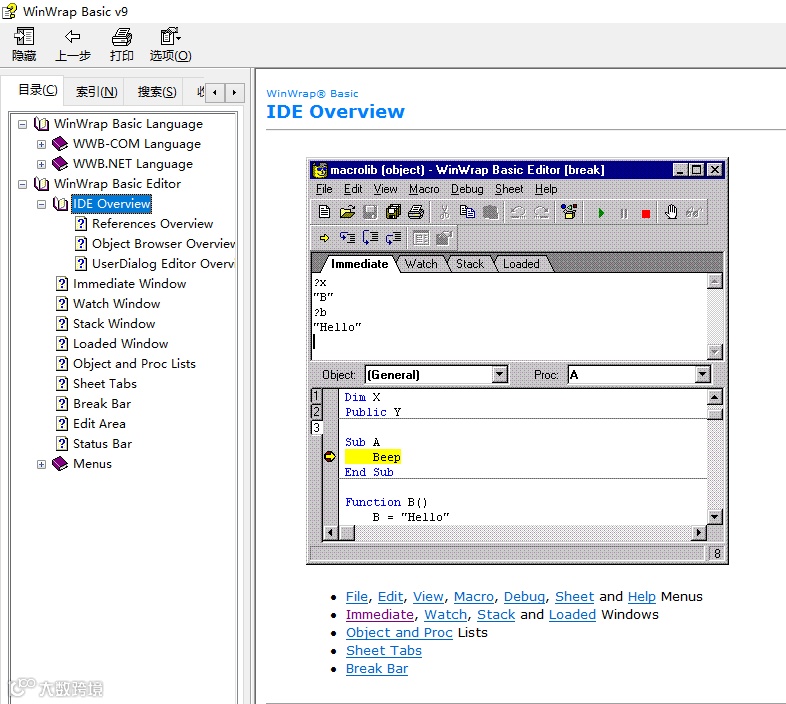Click the Pause icon in the IDE image
The width and height of the screenshot is (786, 704).
pos(624,214)
